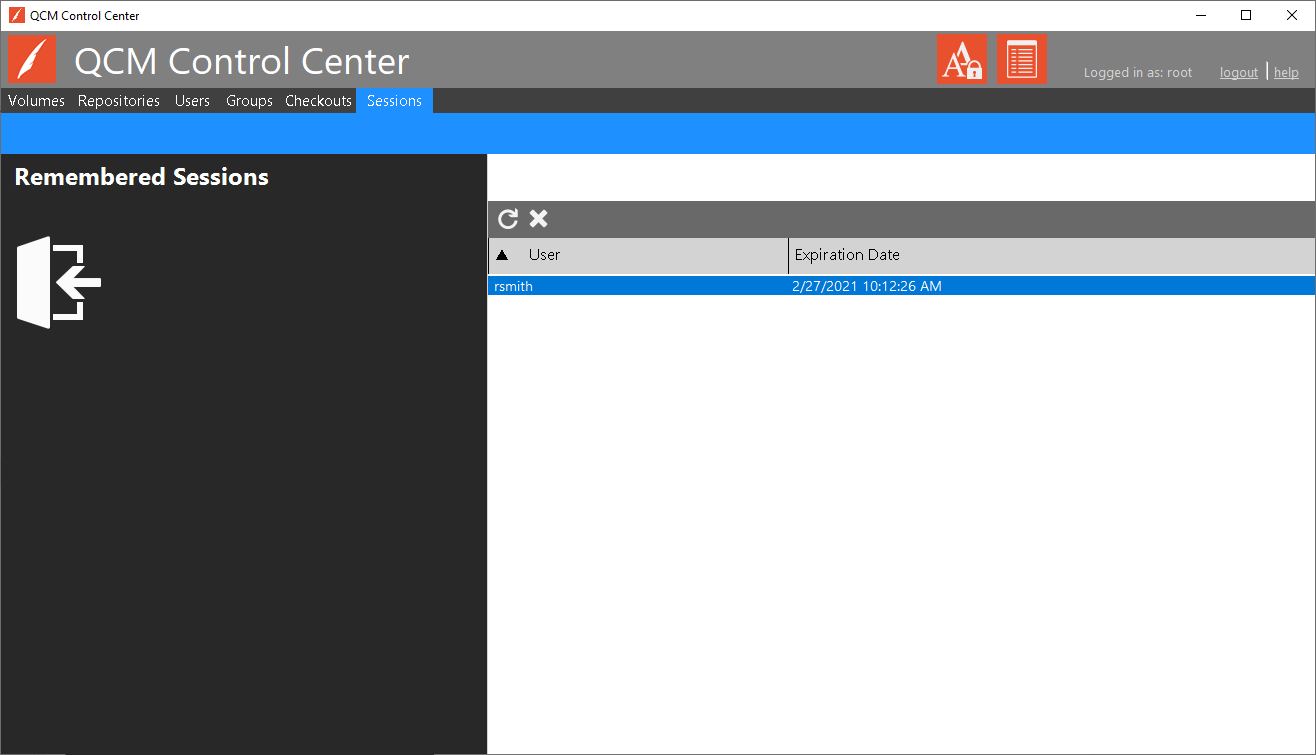Click the Remembered Sessions door icon
This screenshot has height=755, width=1316.
point(59,282)
